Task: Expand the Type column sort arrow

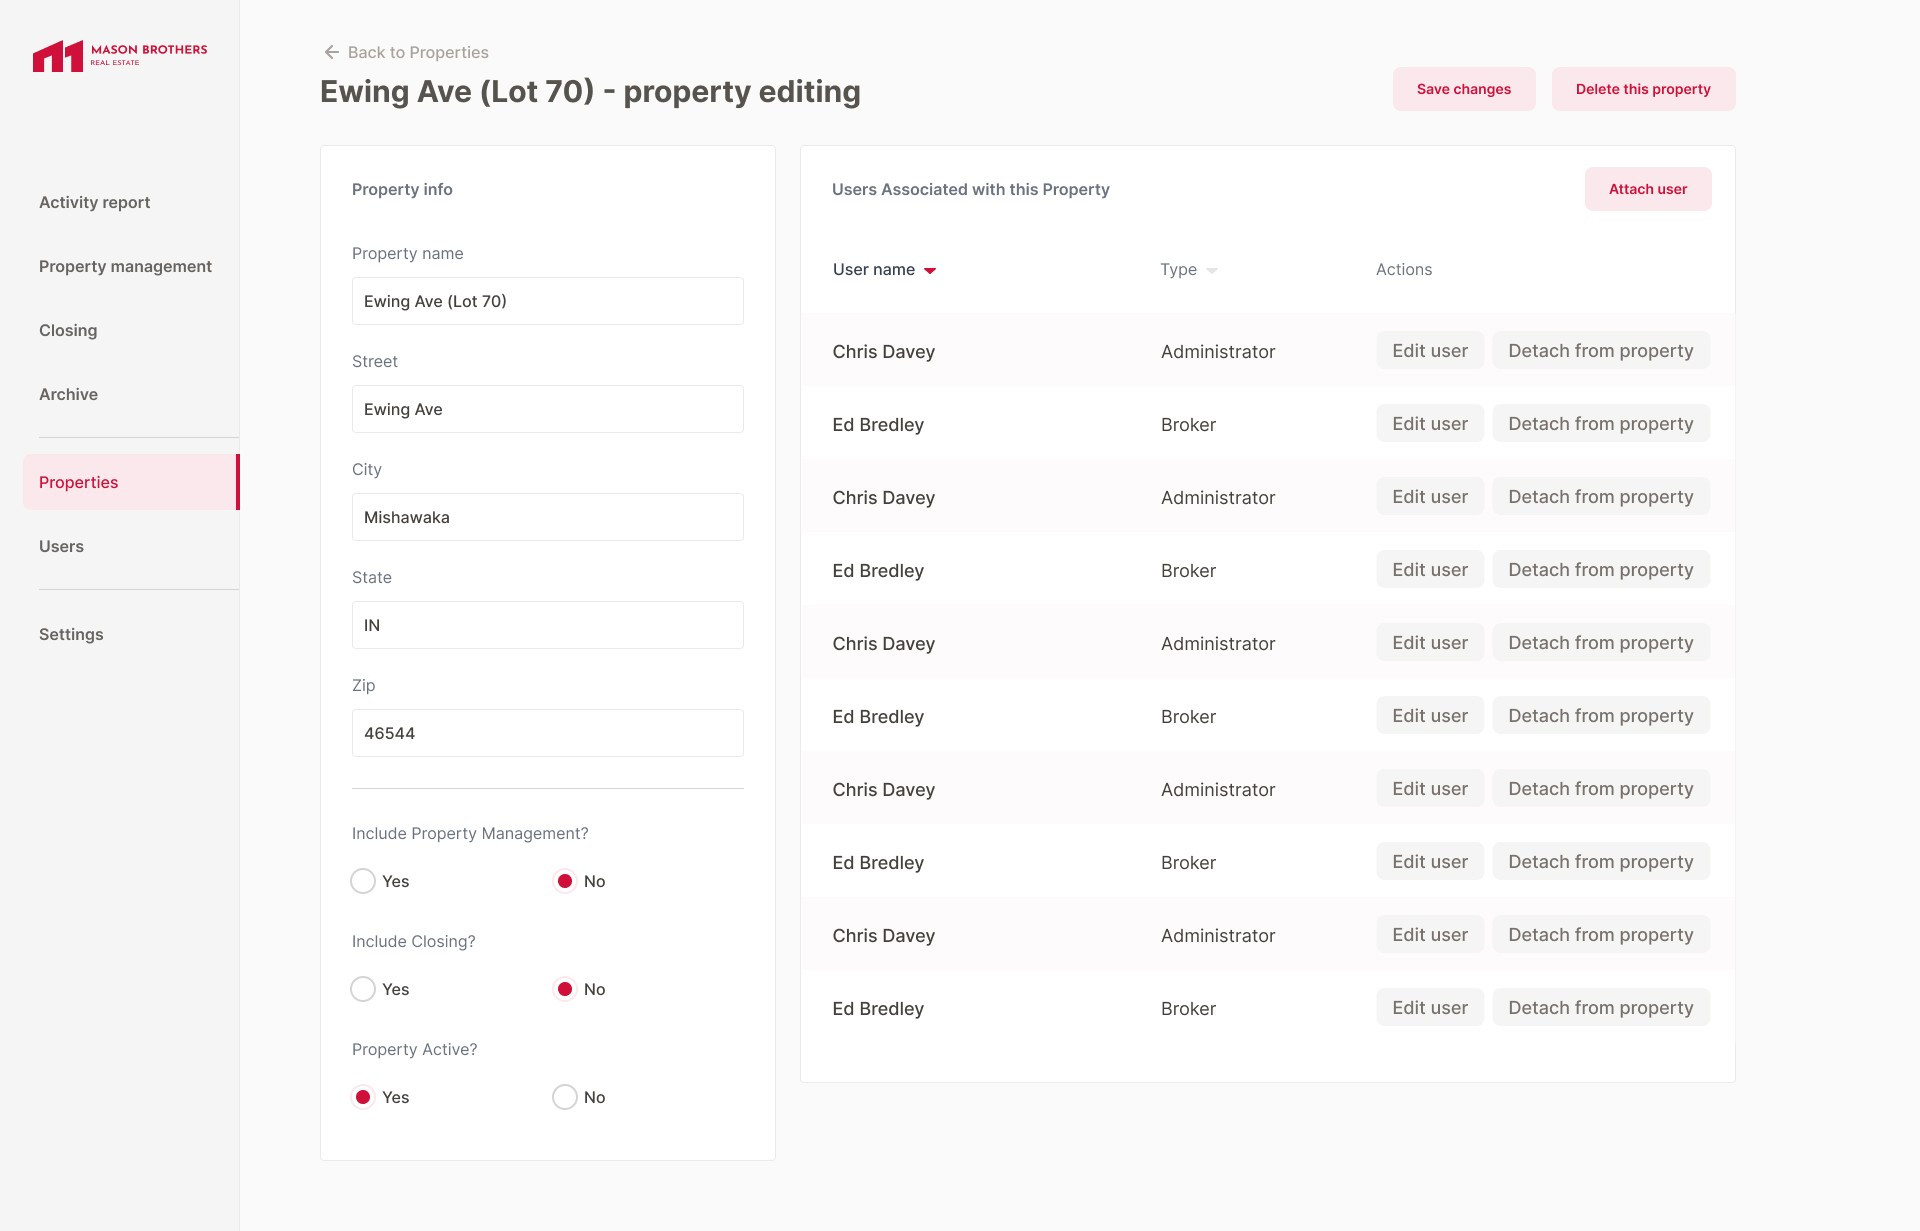Action: 1212,271
